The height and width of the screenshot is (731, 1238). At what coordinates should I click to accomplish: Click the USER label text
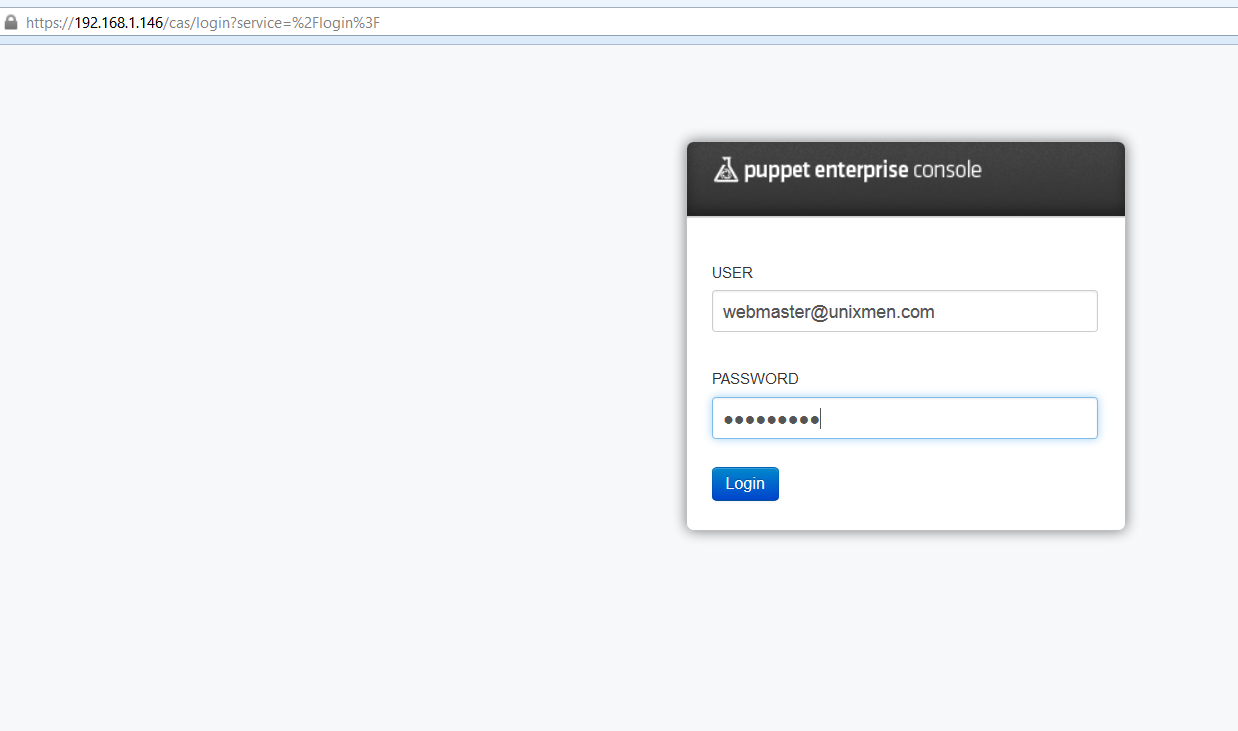(732, 272)
